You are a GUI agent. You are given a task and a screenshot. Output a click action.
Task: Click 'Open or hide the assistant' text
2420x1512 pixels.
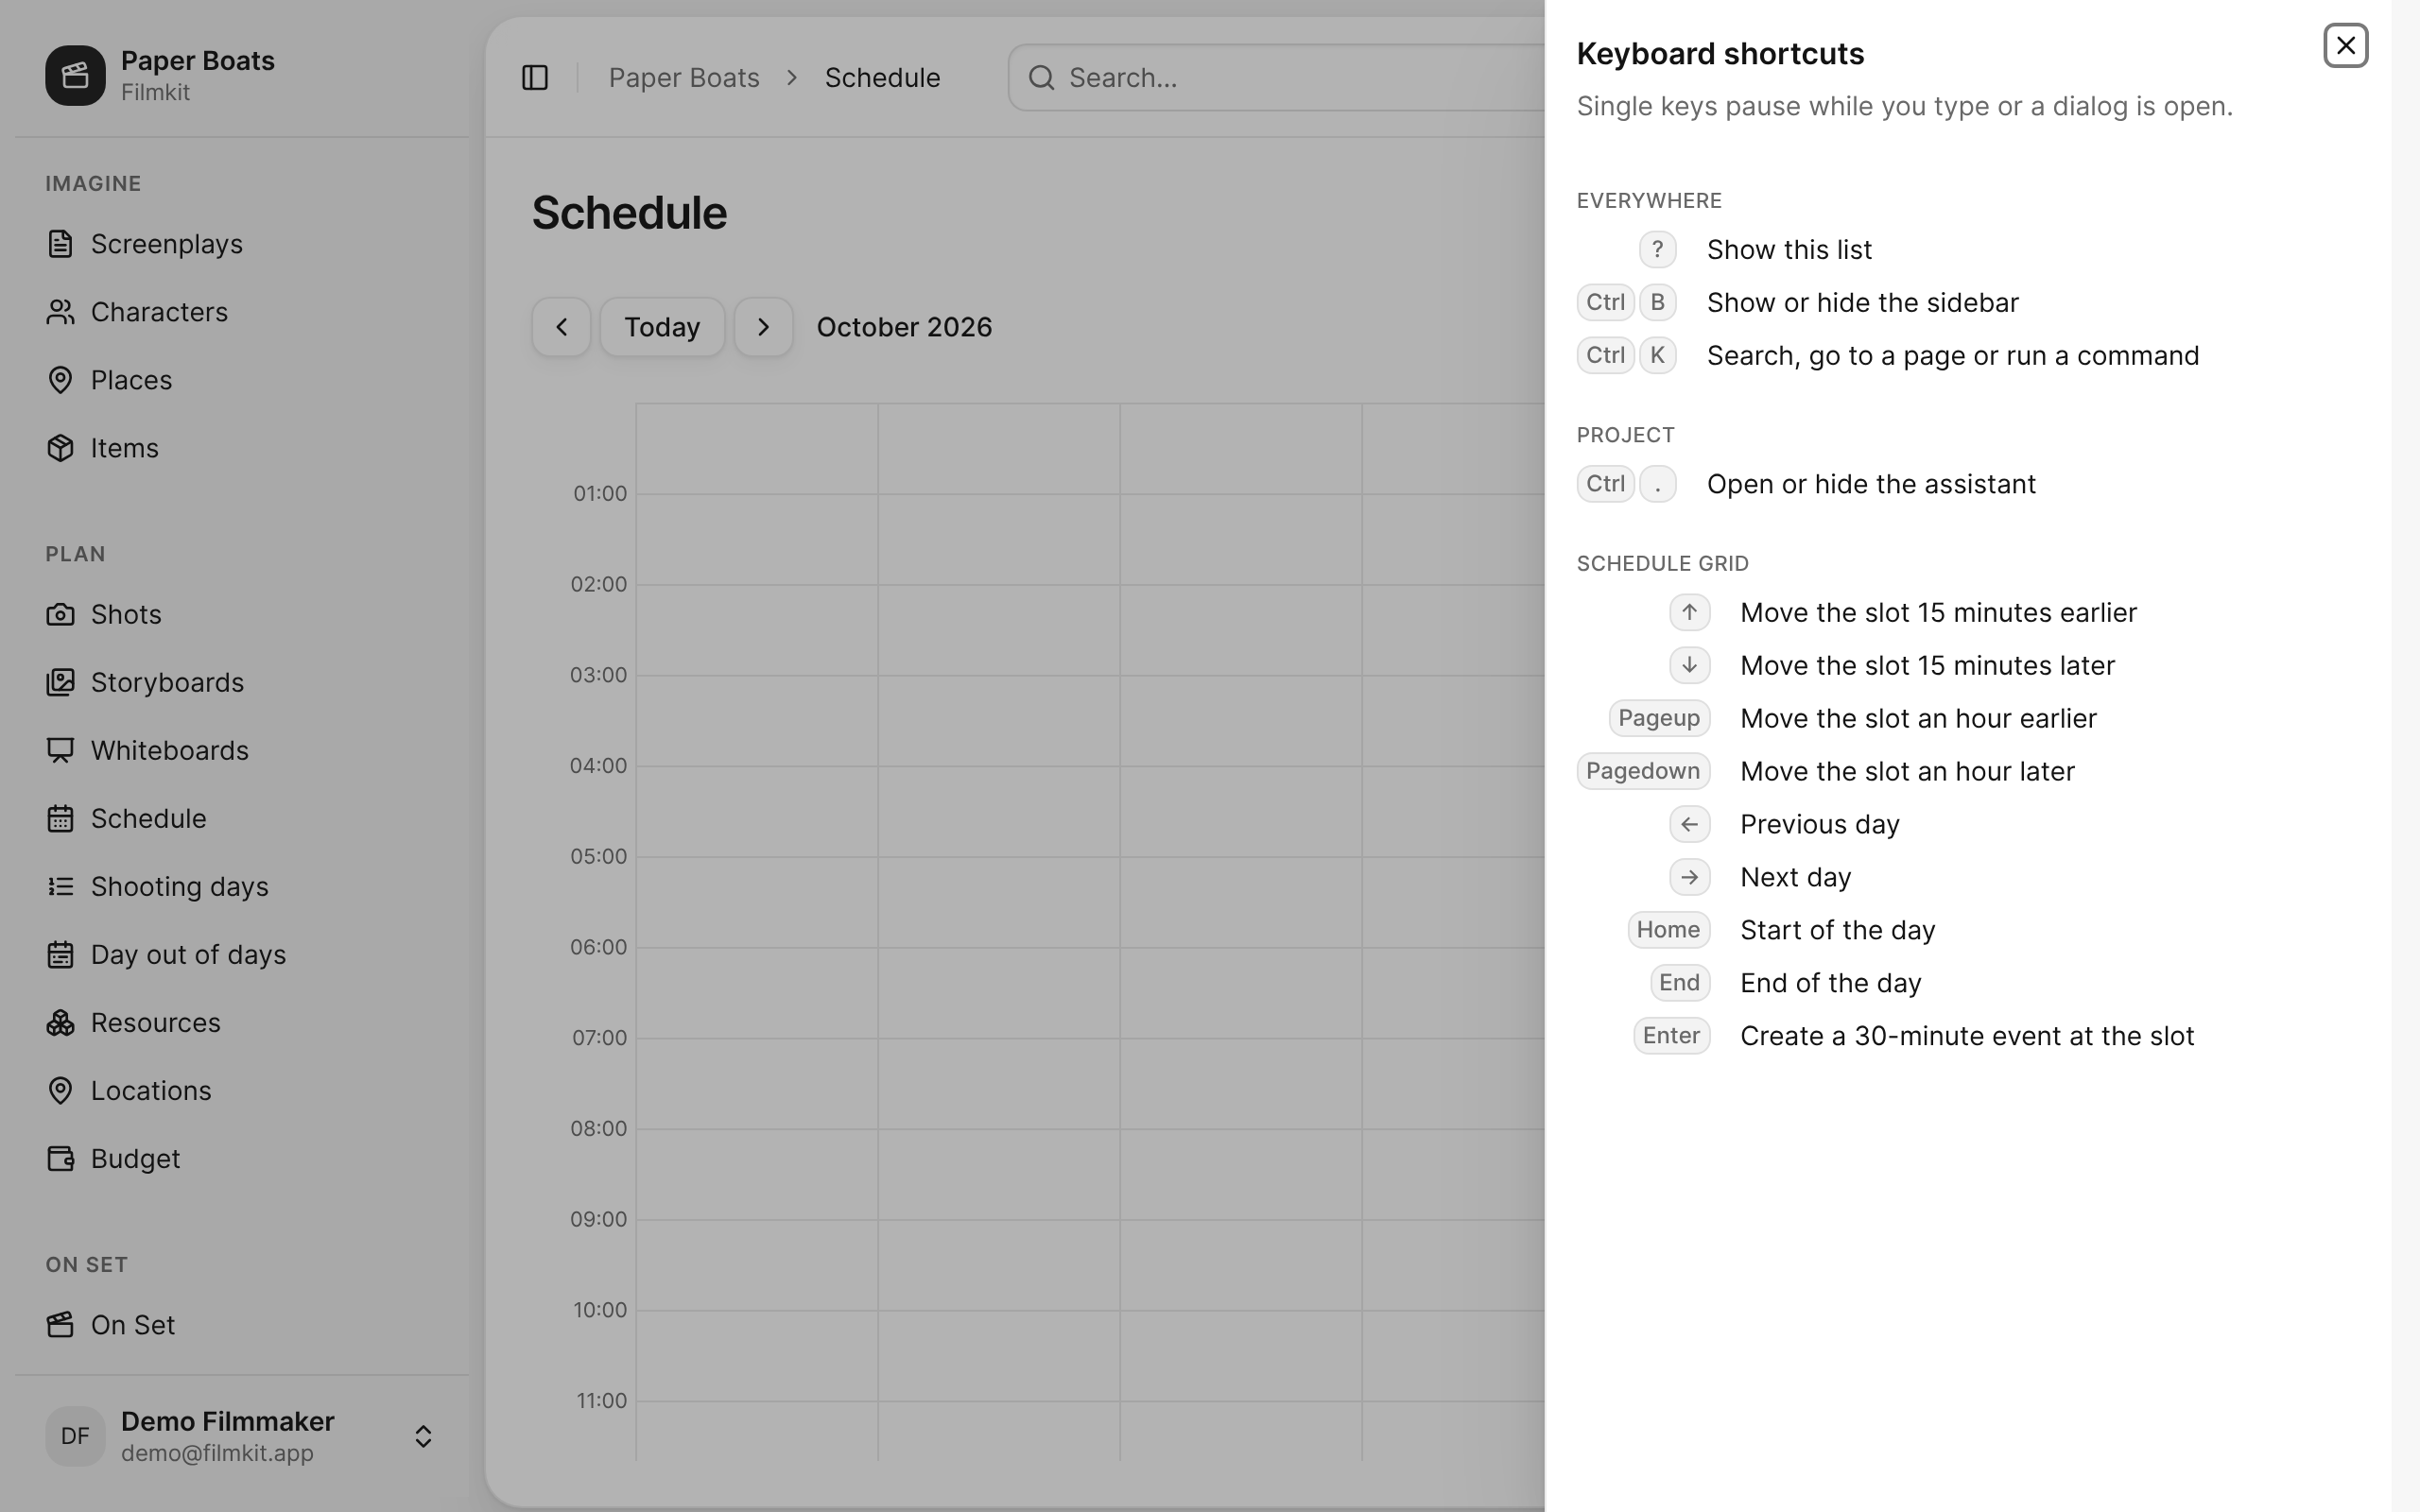point(1871,484)
